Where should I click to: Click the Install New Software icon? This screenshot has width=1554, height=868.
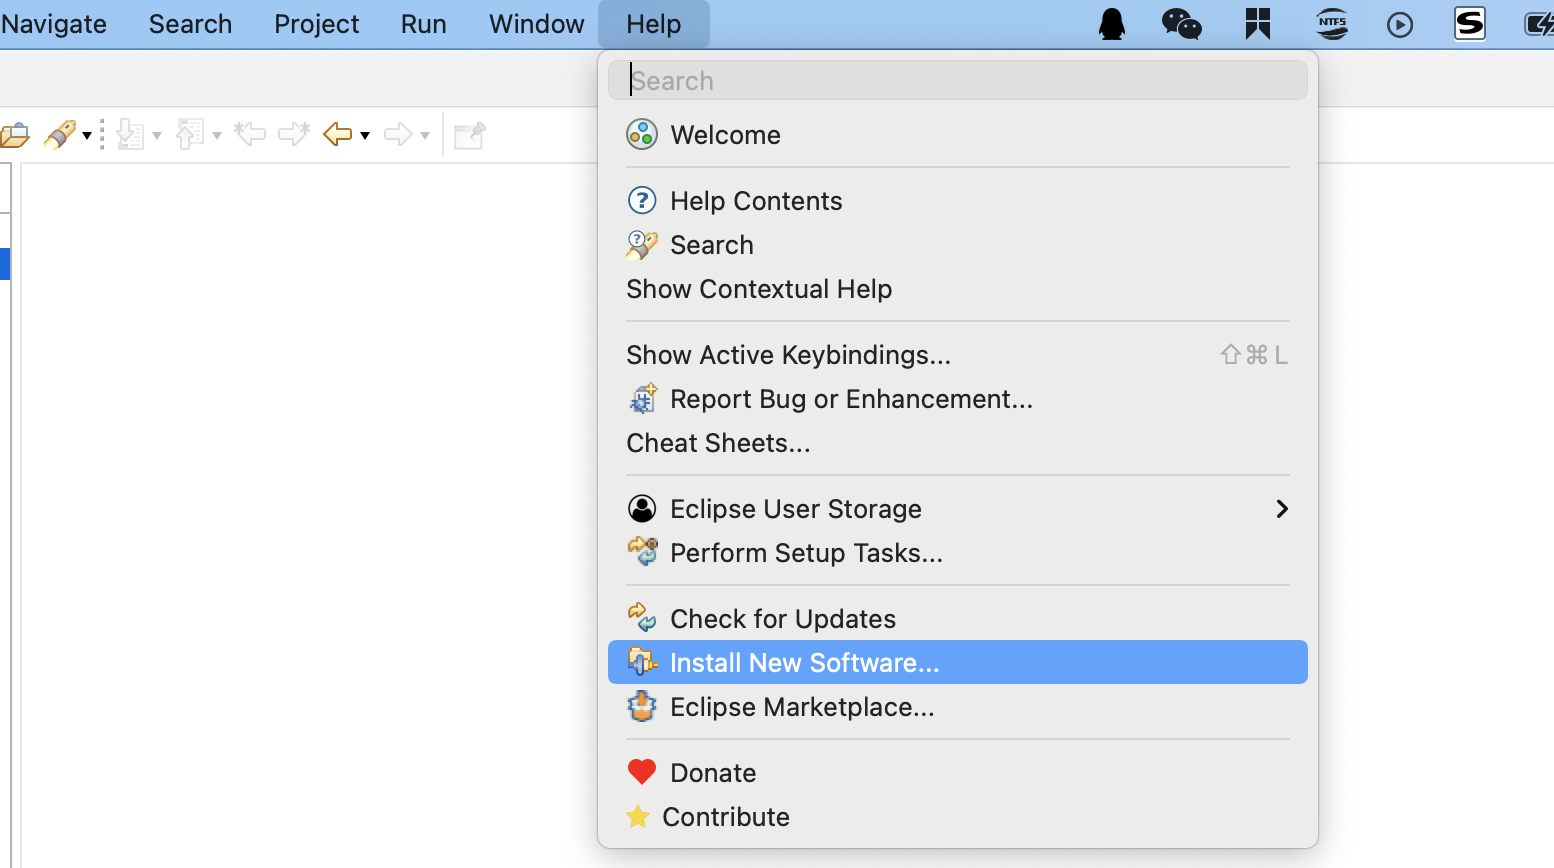(641, 662)
